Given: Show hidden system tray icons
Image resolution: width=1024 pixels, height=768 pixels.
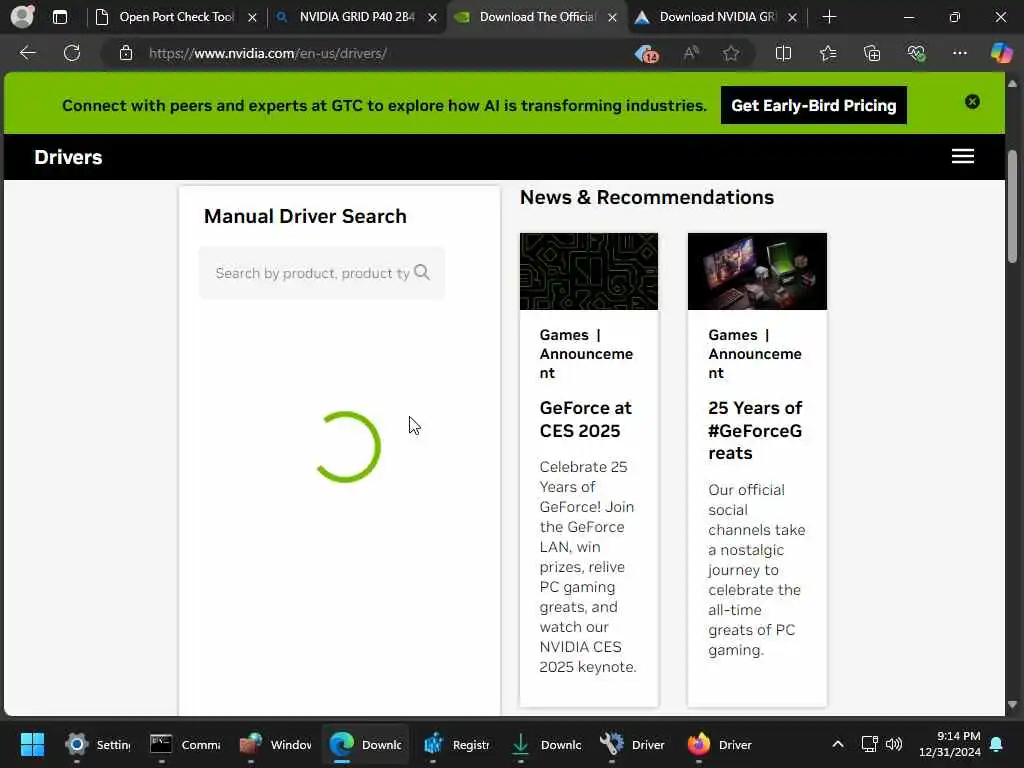Looking at the screenshot, I should click(x=838, y=744).
